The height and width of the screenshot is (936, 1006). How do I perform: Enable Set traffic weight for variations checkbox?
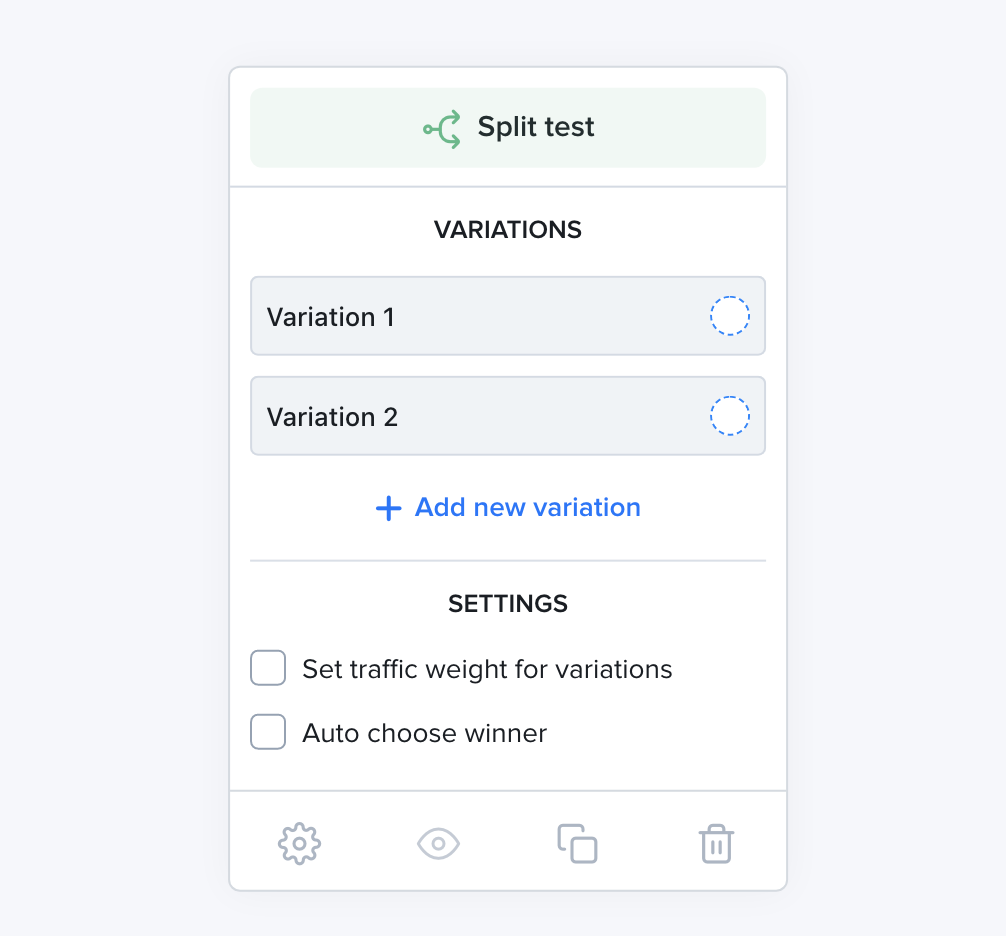268,668
